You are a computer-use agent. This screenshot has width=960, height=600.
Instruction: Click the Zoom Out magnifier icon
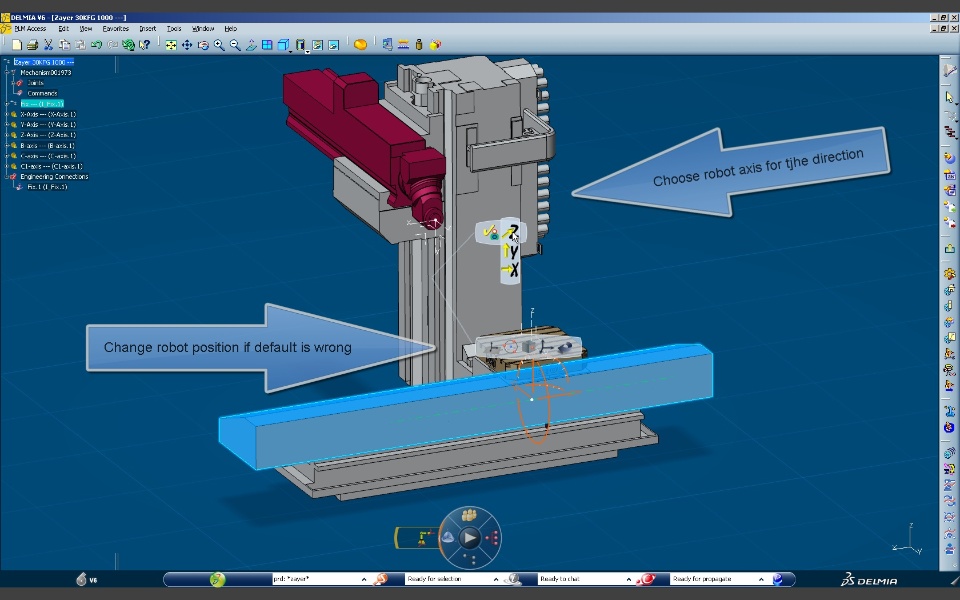(x=234, y=45)
